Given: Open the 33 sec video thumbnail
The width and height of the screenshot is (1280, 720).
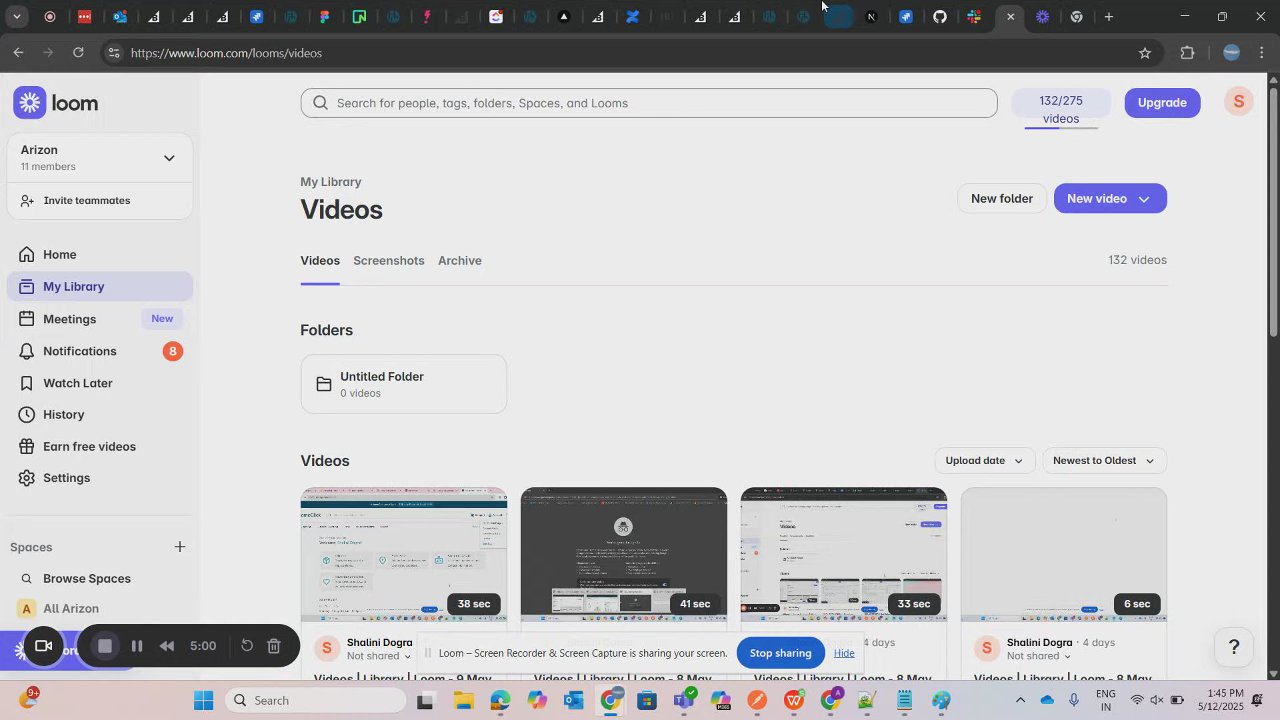Looking at the screenshot, I should point(844,555).
